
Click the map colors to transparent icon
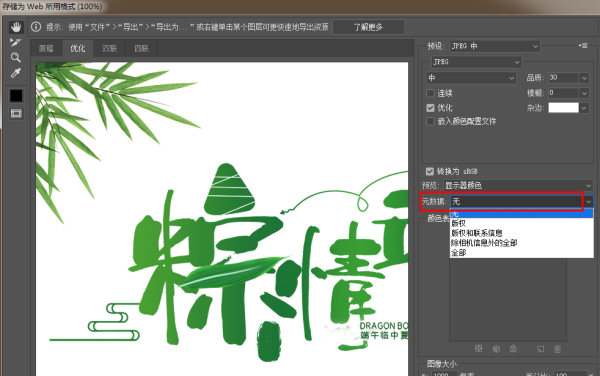(x=478, y=348)
